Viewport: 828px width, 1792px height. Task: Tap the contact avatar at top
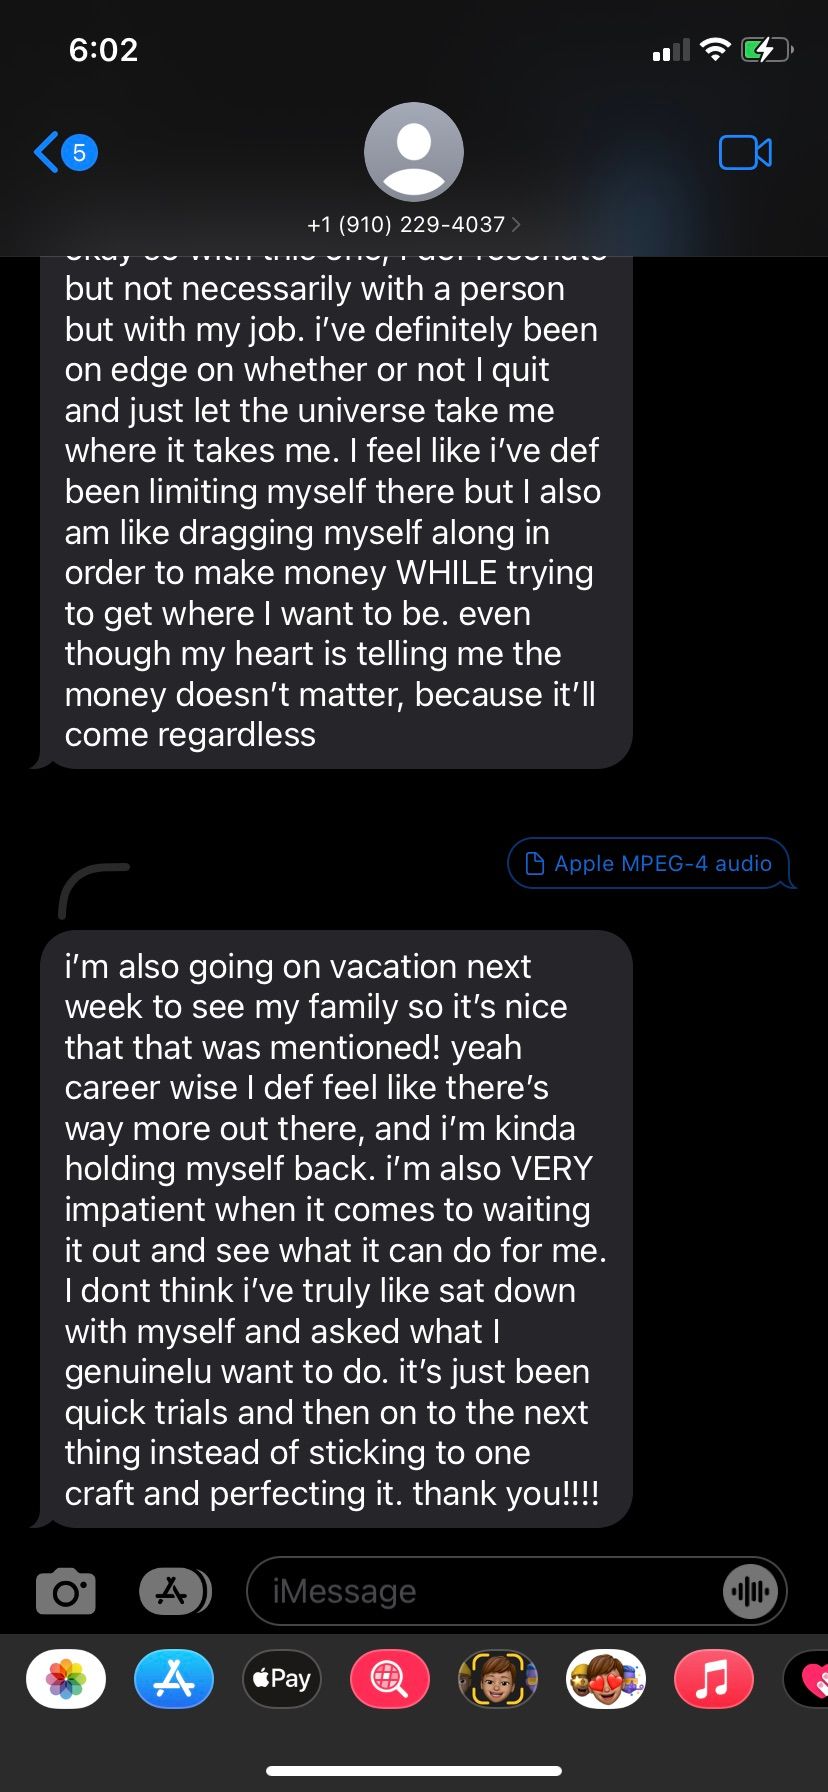414,151
